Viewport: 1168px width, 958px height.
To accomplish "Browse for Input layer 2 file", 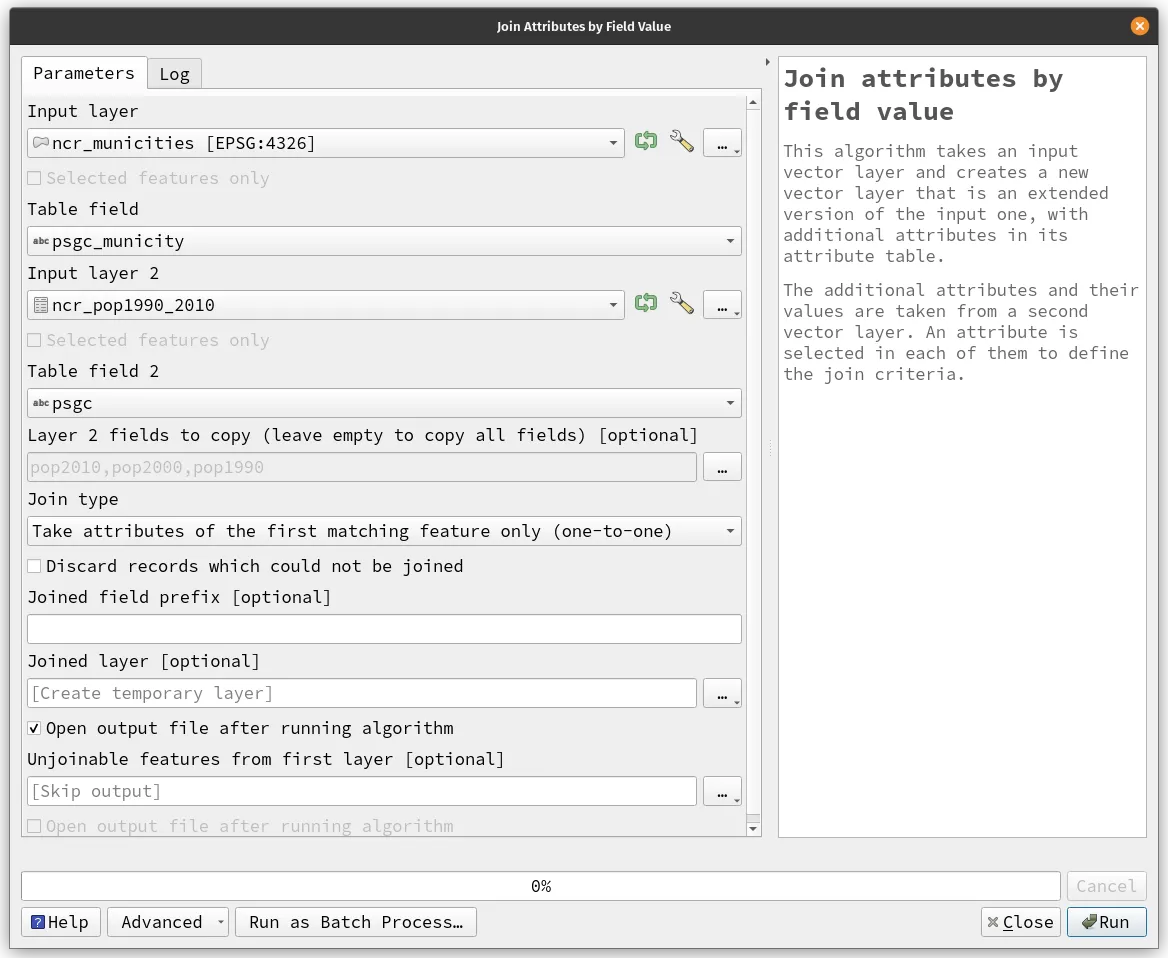I will 722,305.
